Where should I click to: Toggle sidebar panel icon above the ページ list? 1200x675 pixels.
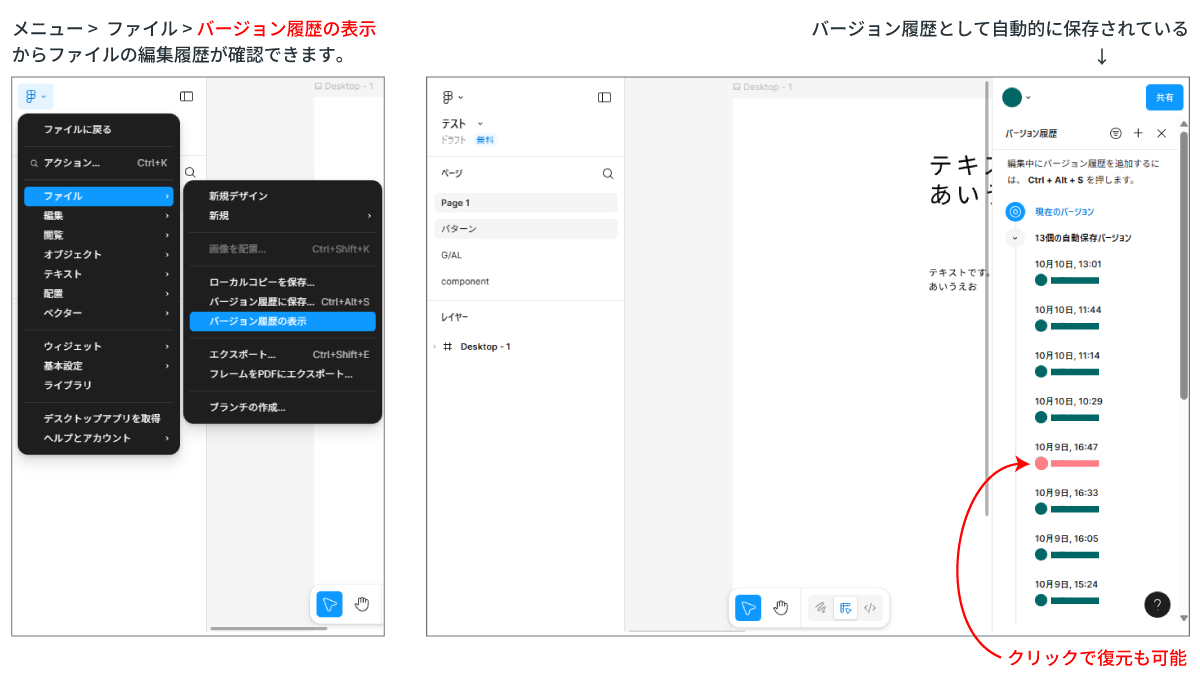coord(604,97)
